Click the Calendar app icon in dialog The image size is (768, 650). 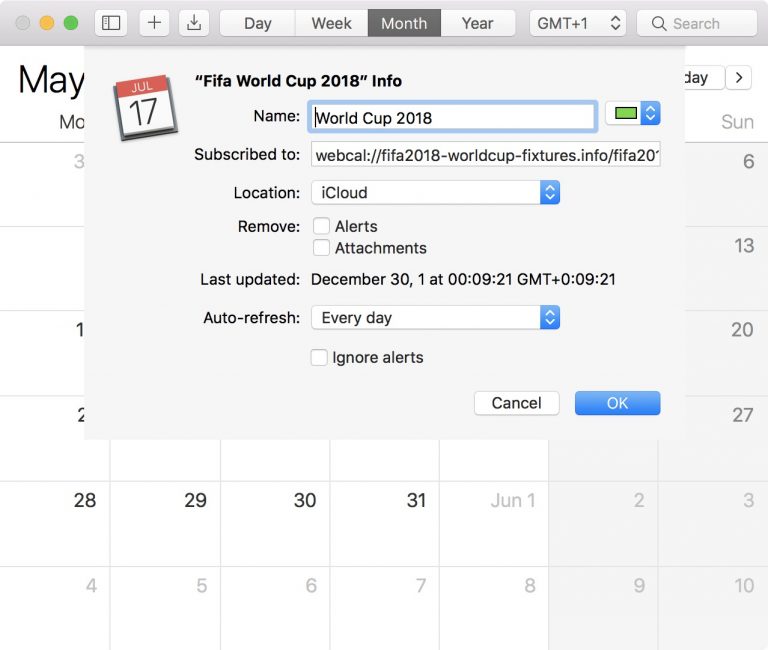coord(144,105)
